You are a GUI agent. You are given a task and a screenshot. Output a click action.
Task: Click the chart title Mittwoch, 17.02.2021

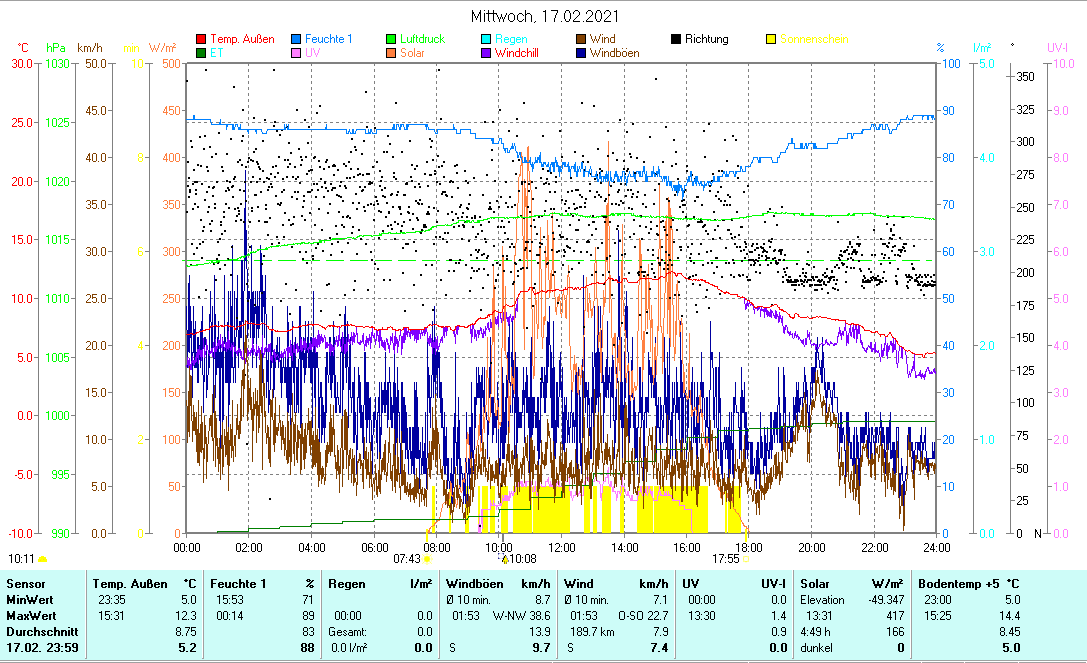point(544,16)
